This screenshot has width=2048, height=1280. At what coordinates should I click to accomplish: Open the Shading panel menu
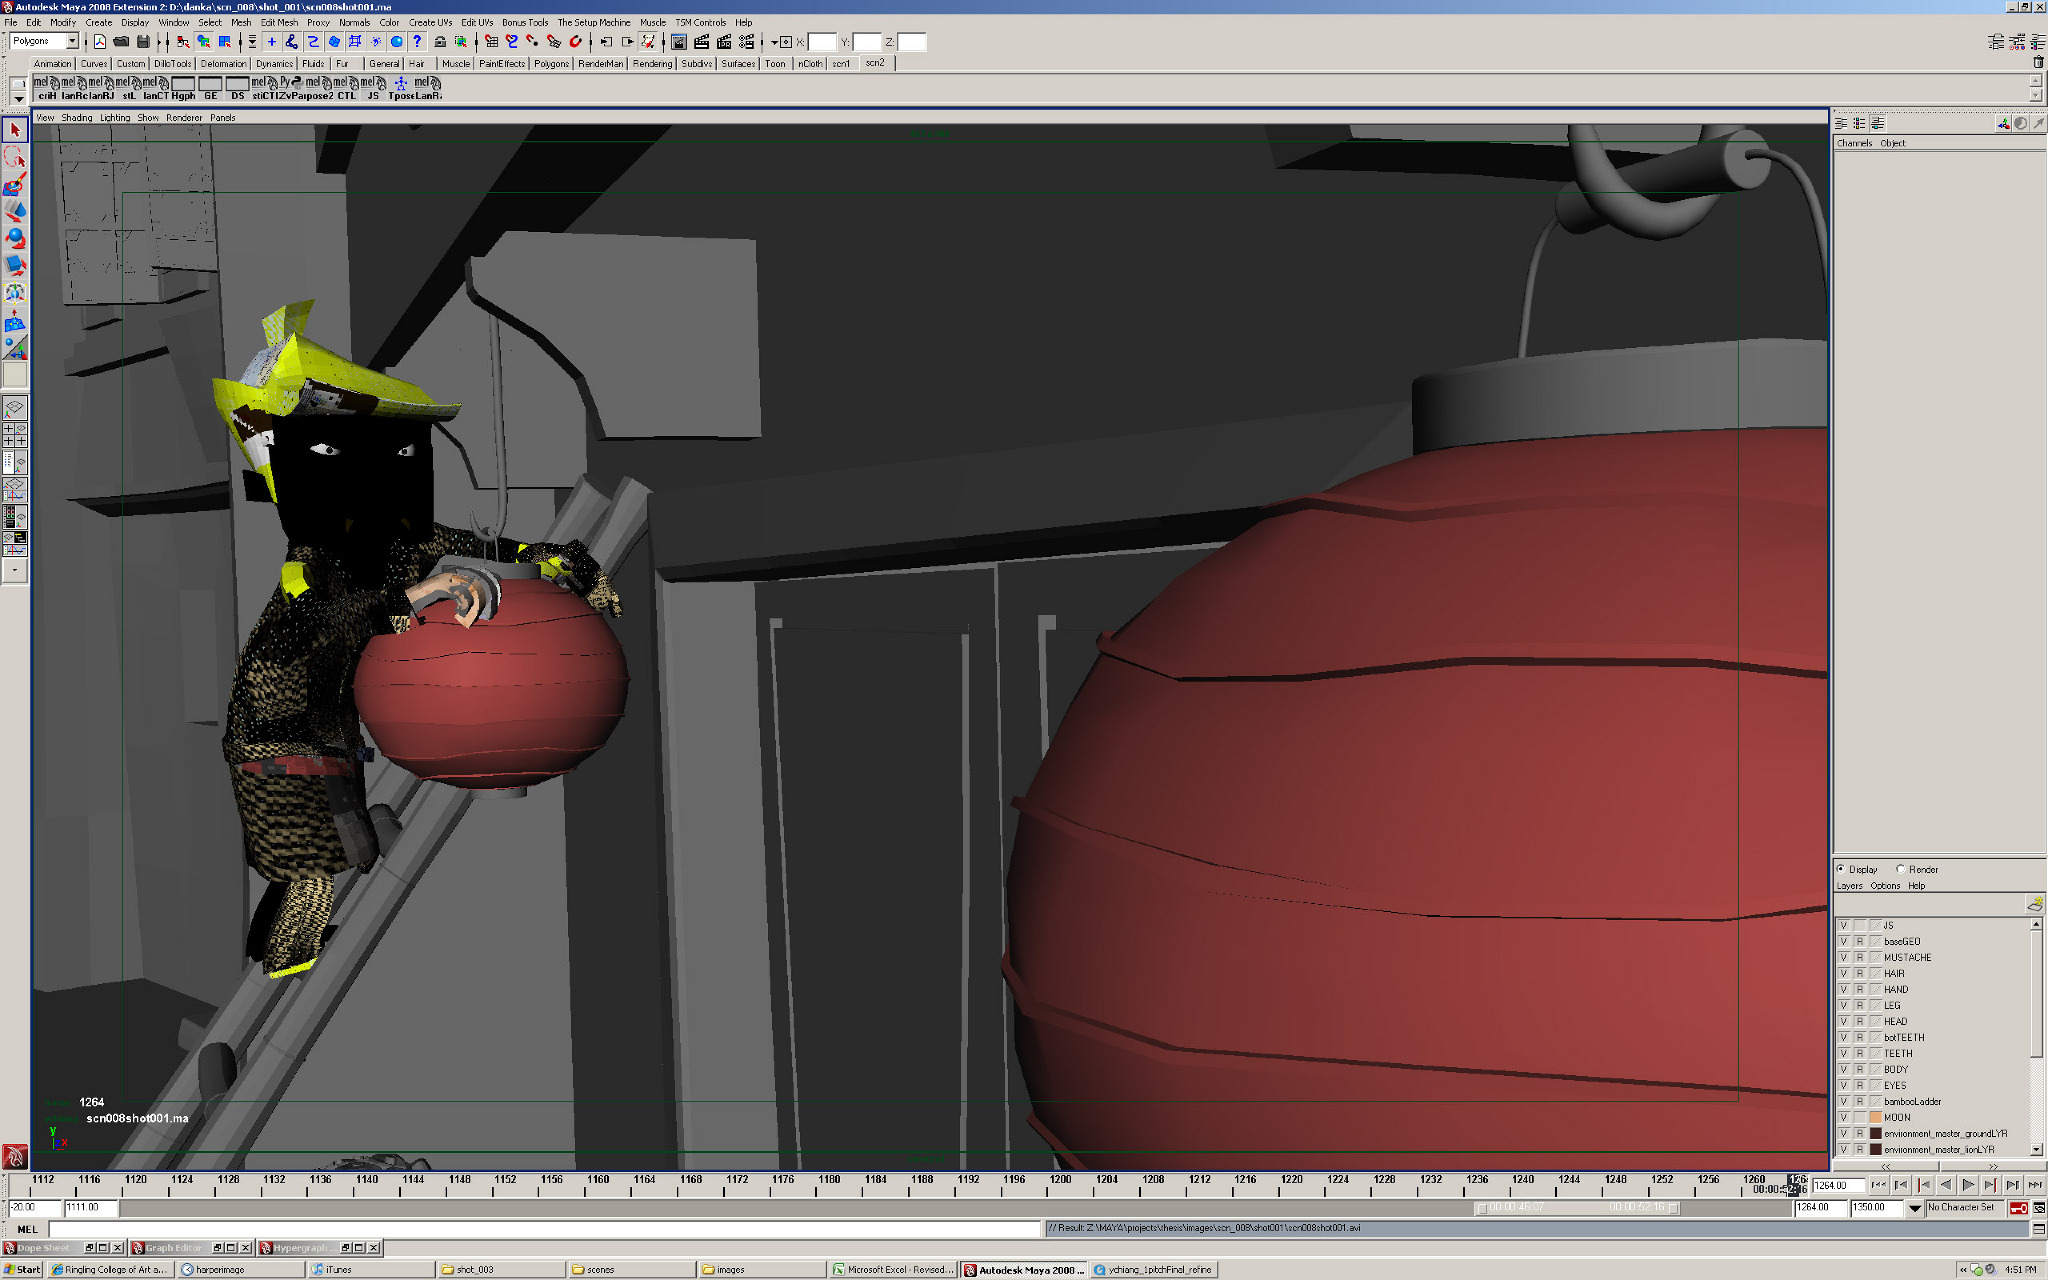[x=77, y=118]
